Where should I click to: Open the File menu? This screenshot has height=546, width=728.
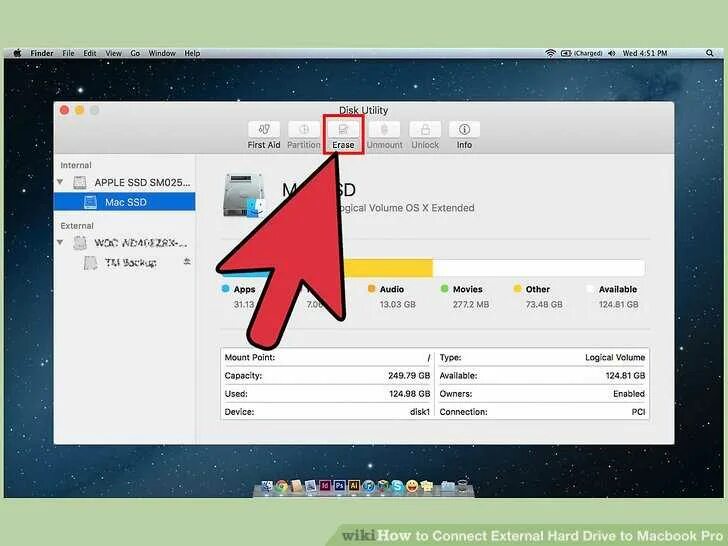click(x=68, y=53)
